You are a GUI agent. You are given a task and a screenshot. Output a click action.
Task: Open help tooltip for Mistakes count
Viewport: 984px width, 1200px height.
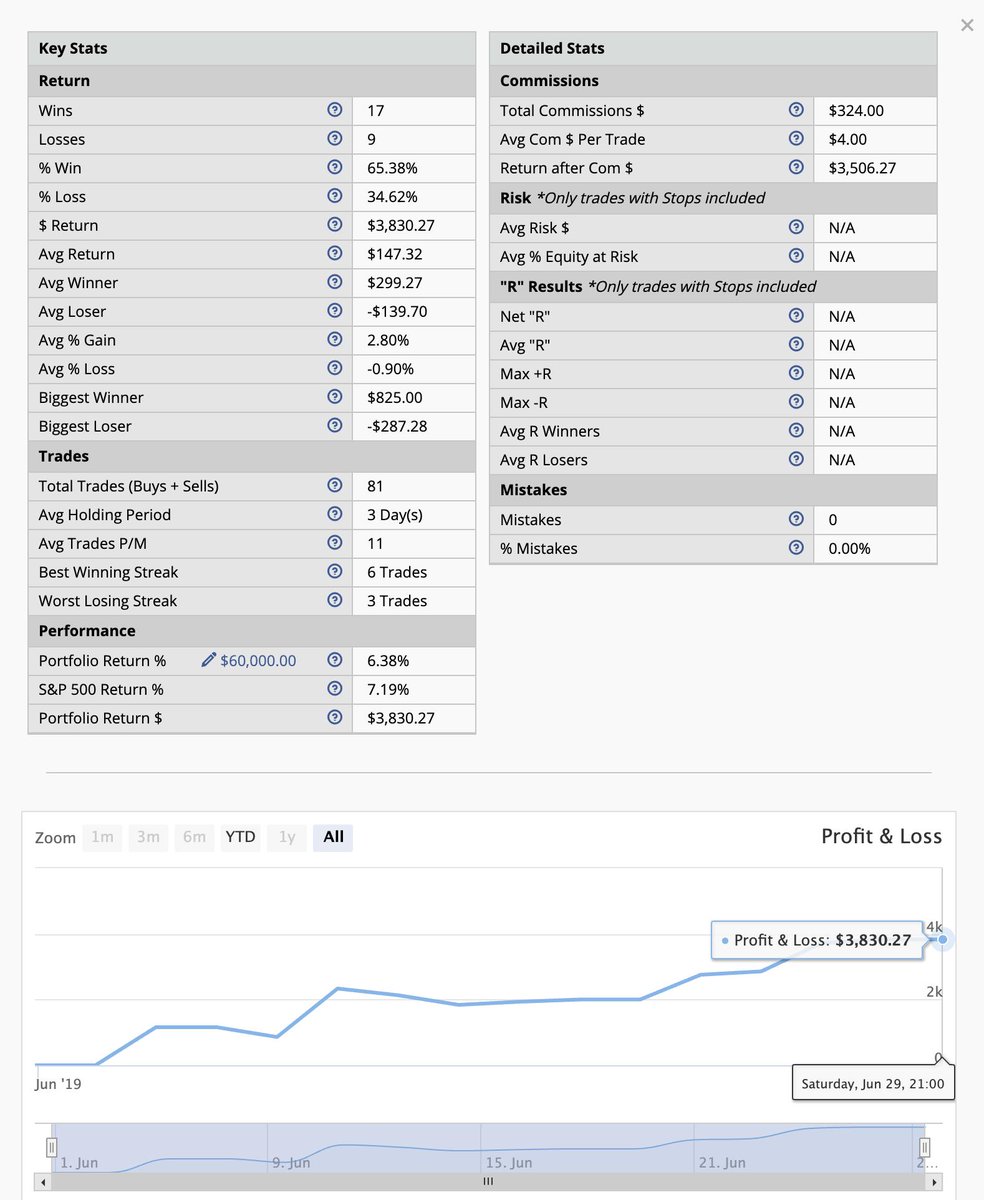click(x=796, y=519)
